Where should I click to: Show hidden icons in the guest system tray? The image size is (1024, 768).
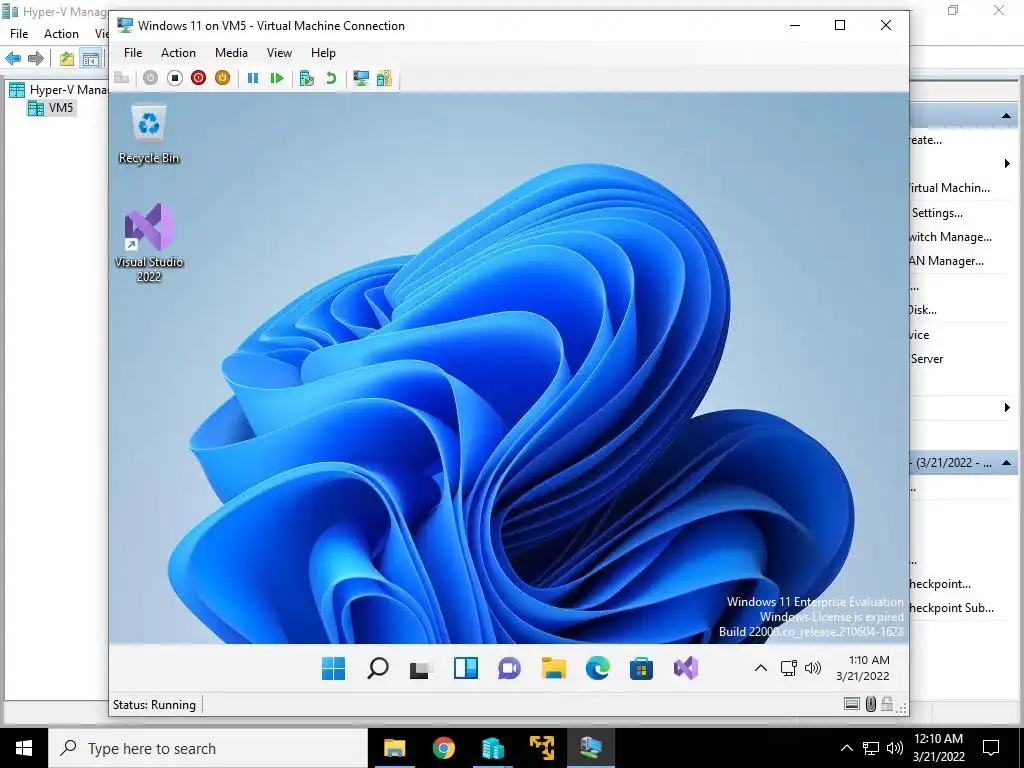761,668
